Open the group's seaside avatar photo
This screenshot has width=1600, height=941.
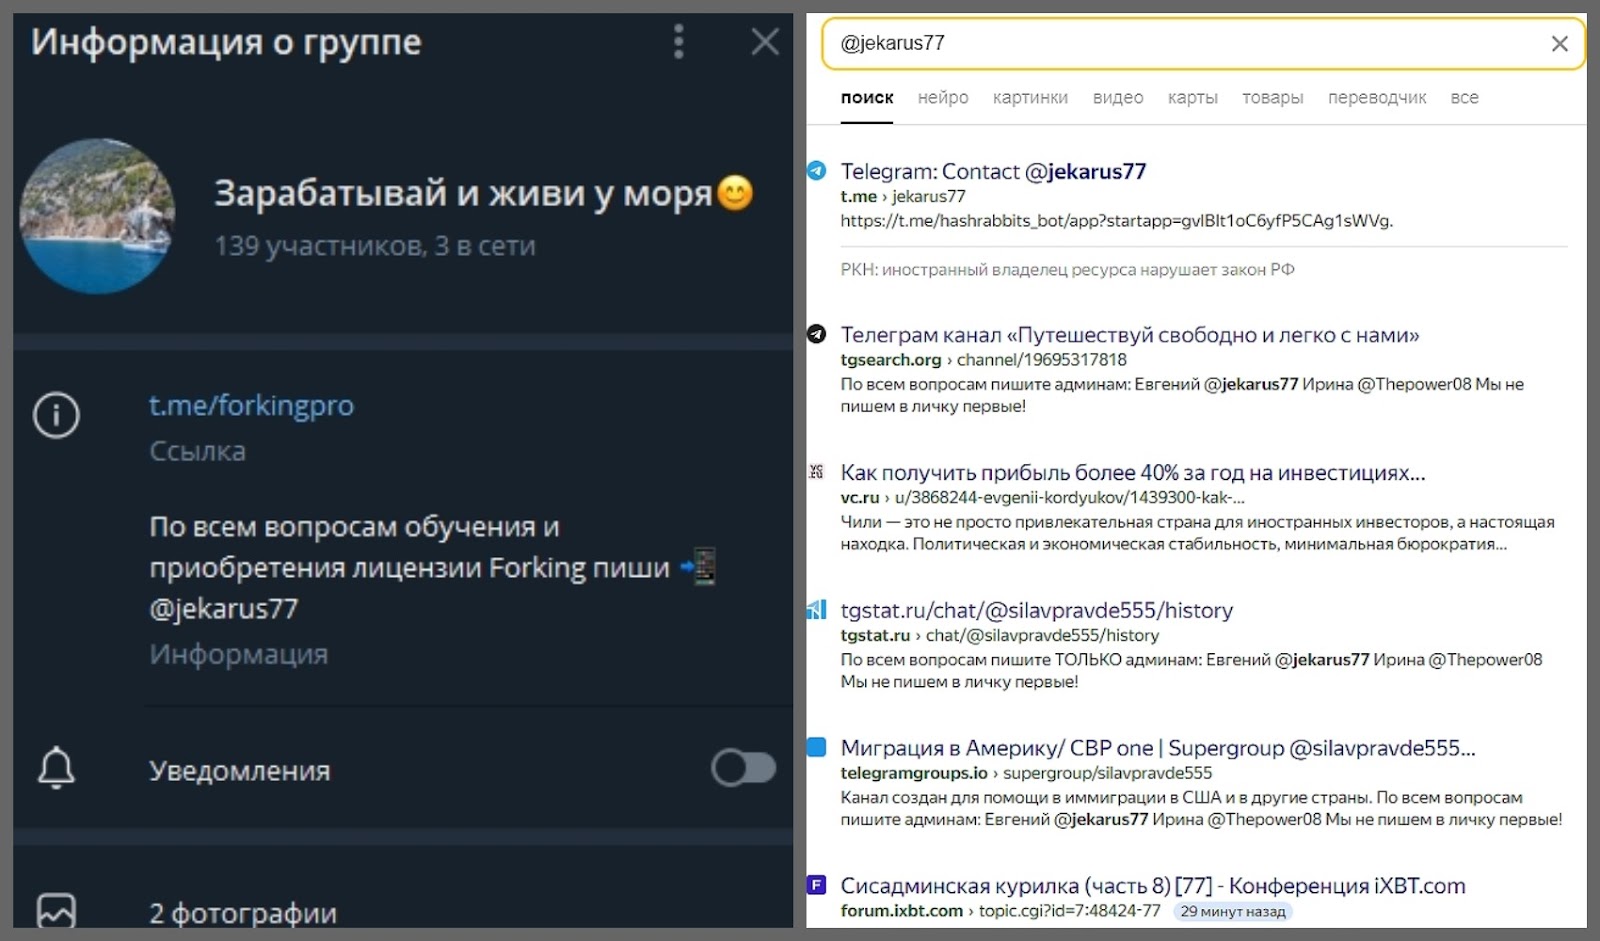click(x=98, y=216)
